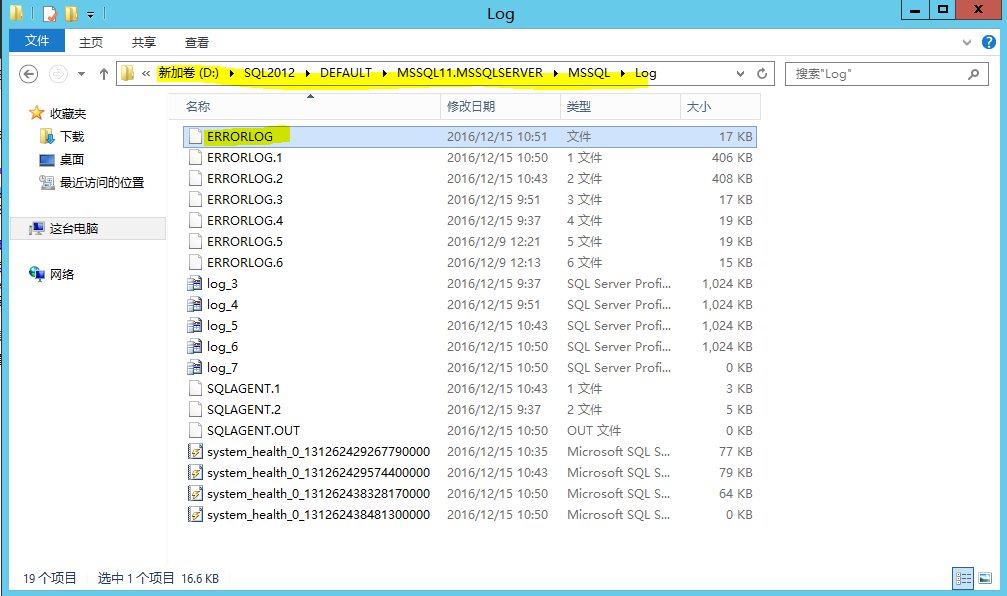Click the system_health XML file icon
Screen dimensions: 1007x596
(x=196, y=451)
